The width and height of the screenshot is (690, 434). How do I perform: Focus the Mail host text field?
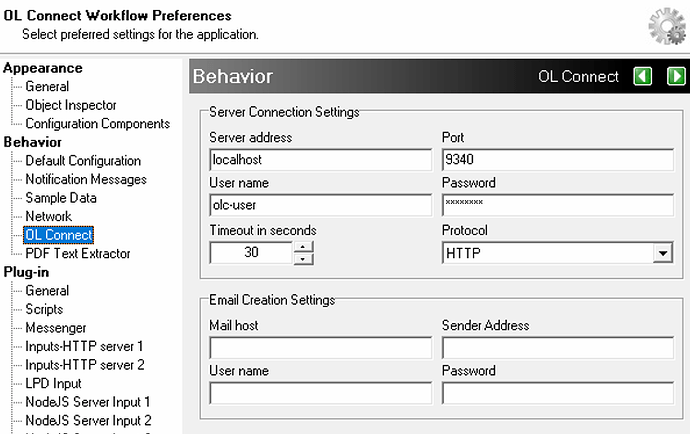point(321,348)
